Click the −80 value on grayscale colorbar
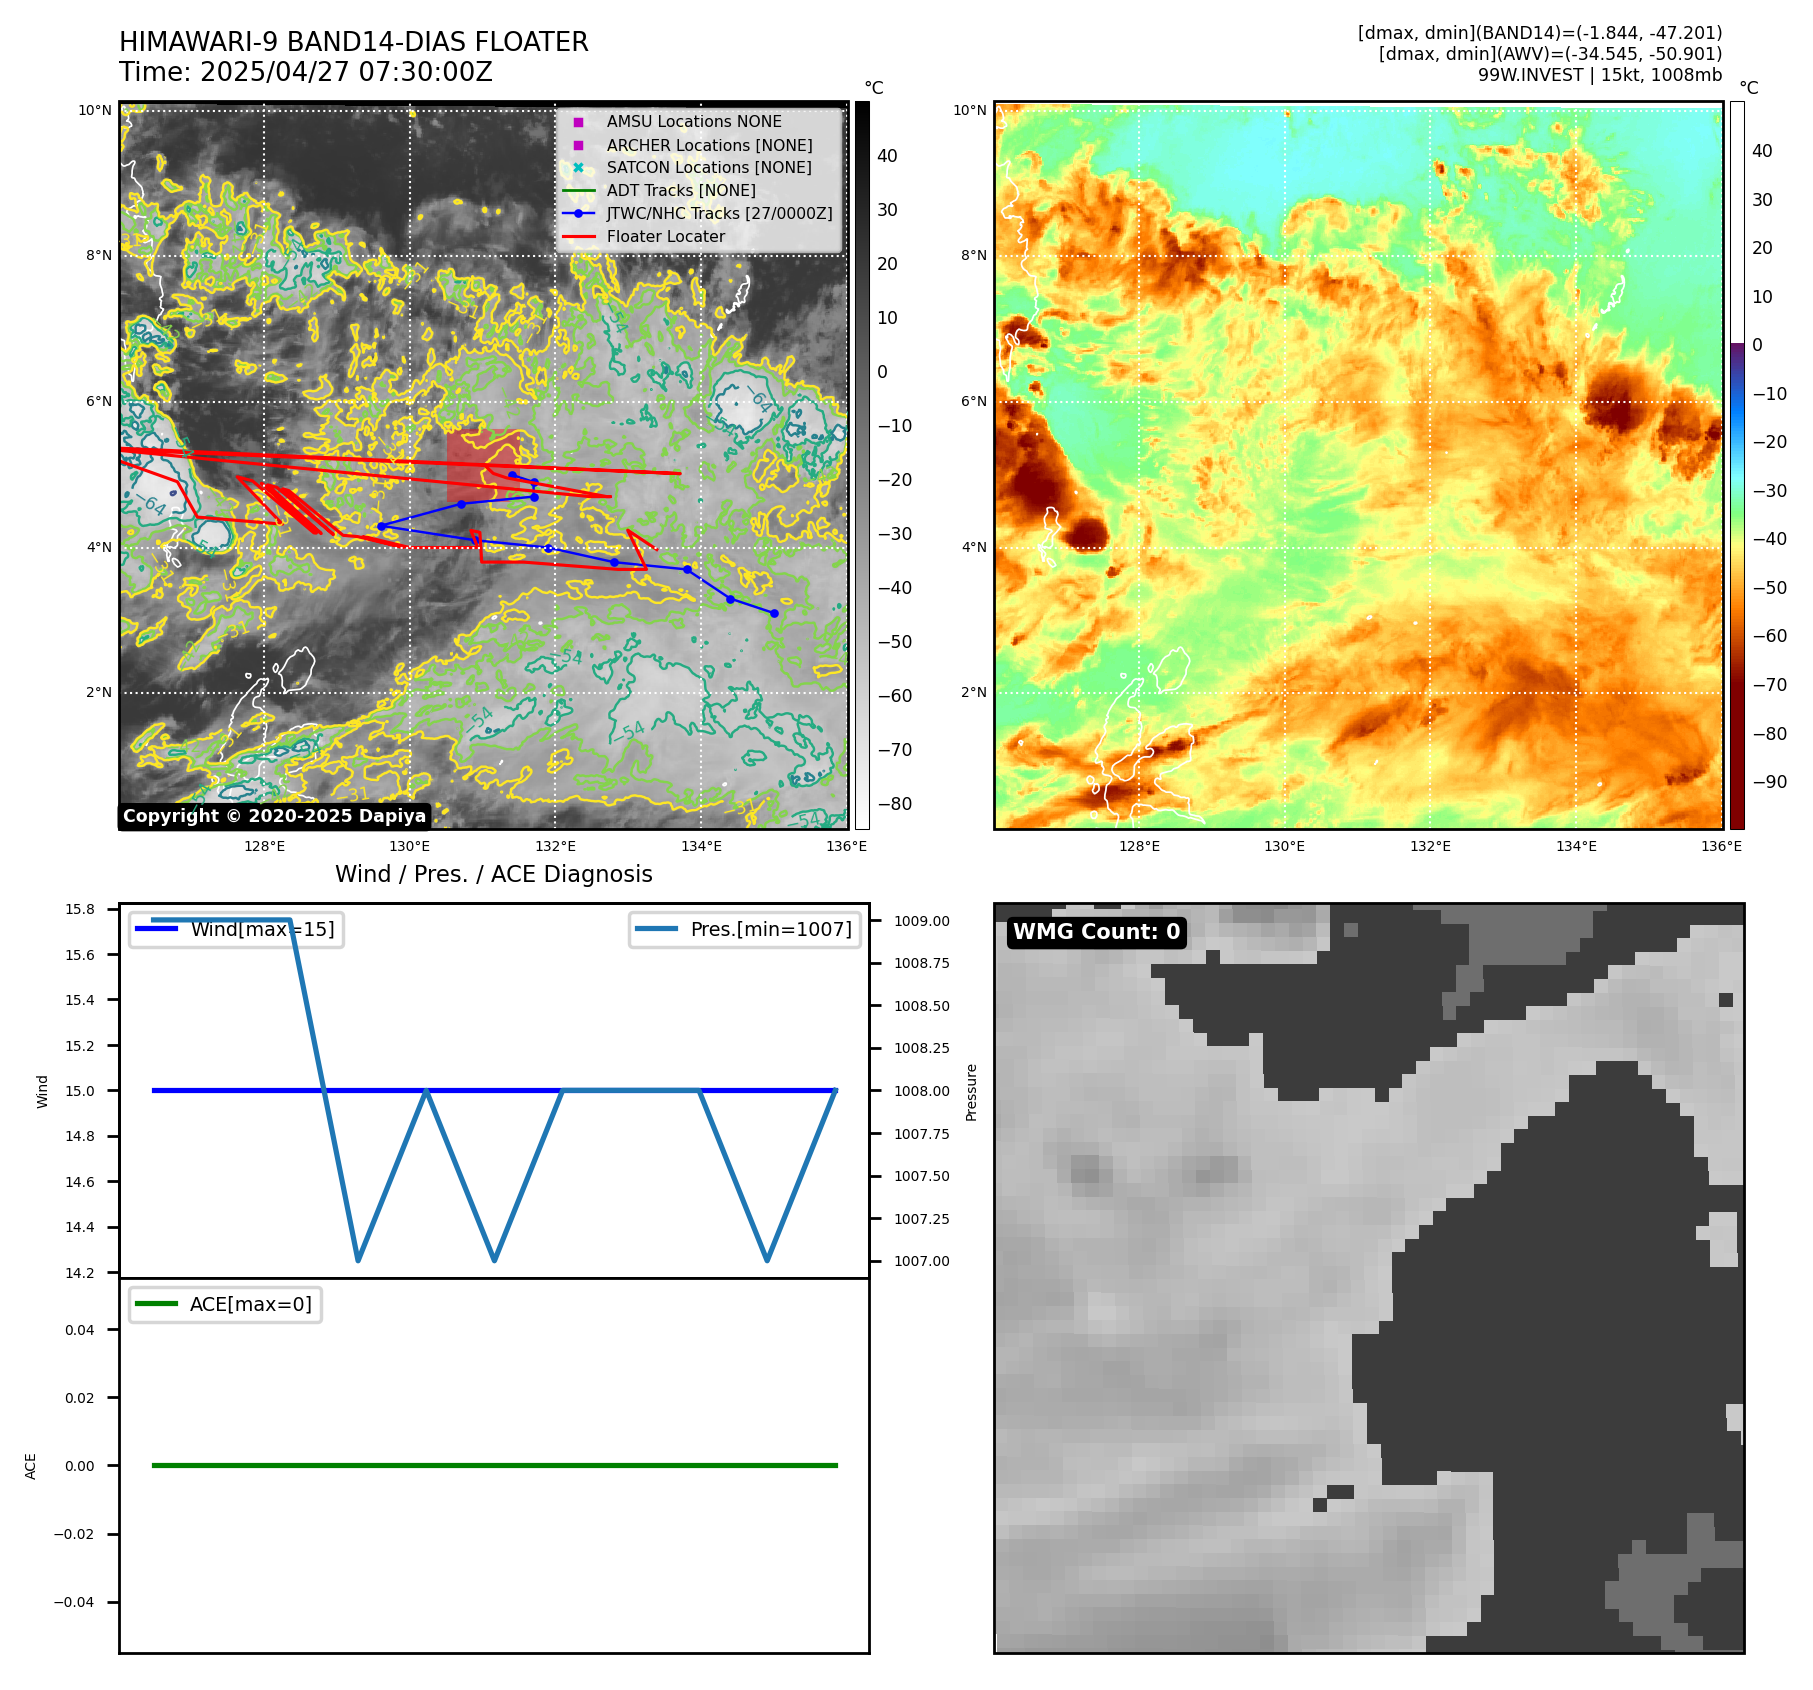 click(x=895, y=804)
